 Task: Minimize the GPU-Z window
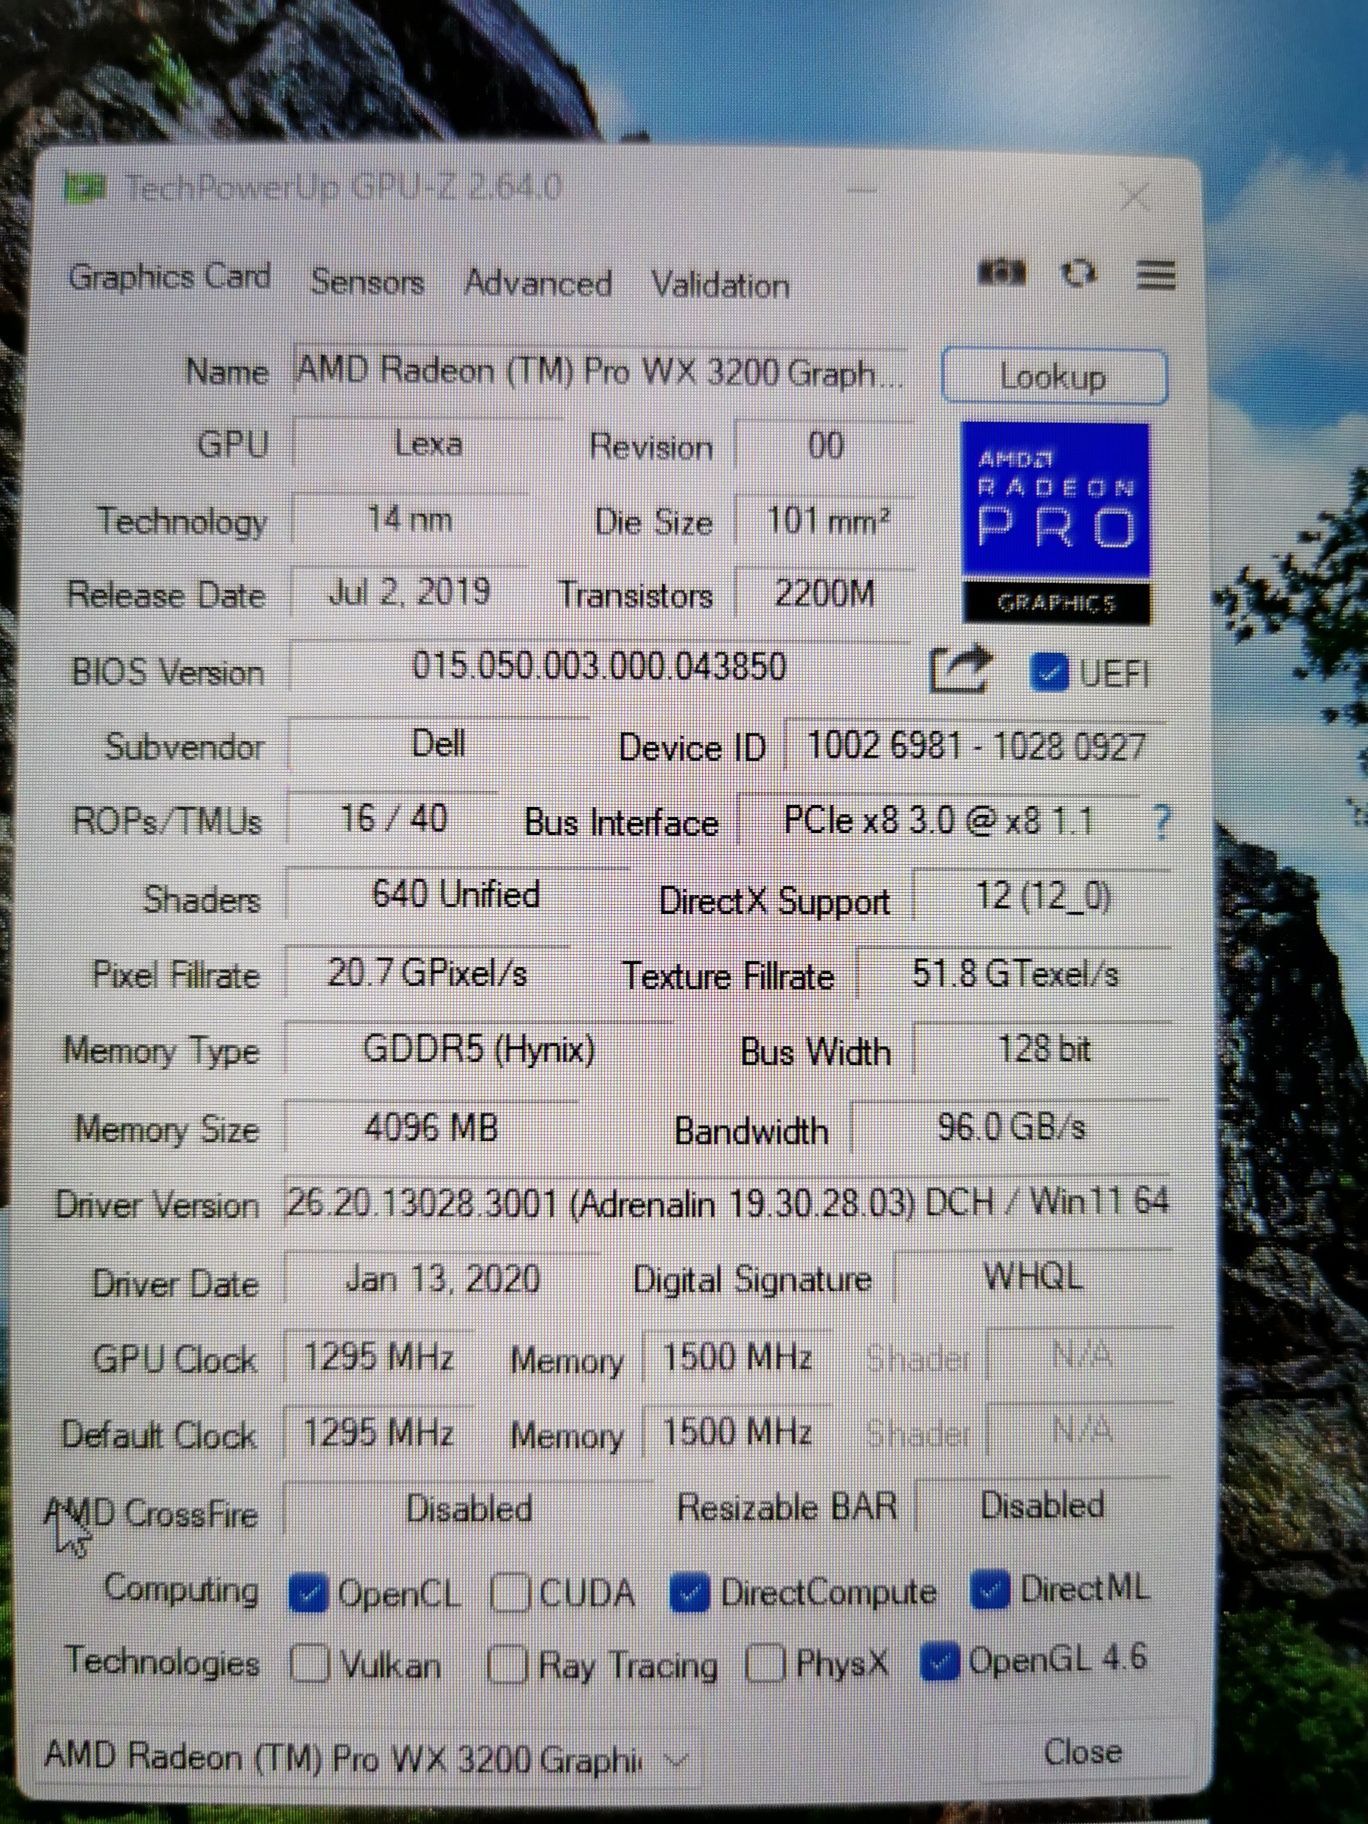pyautogui.click(x=863, y=190)
